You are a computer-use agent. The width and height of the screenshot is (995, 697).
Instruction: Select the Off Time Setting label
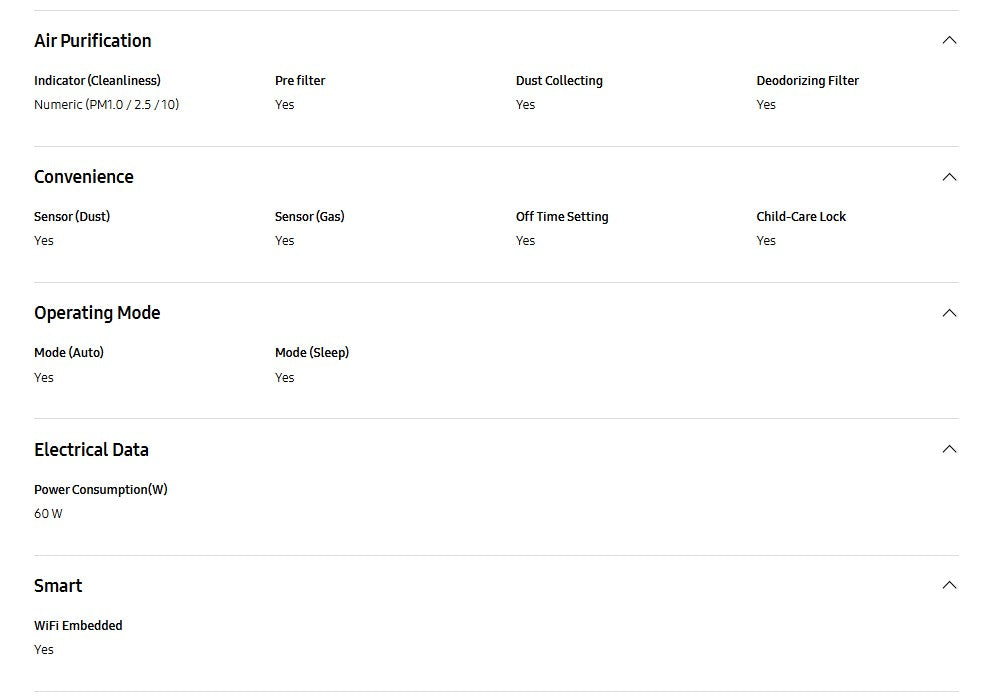(562, 217)
